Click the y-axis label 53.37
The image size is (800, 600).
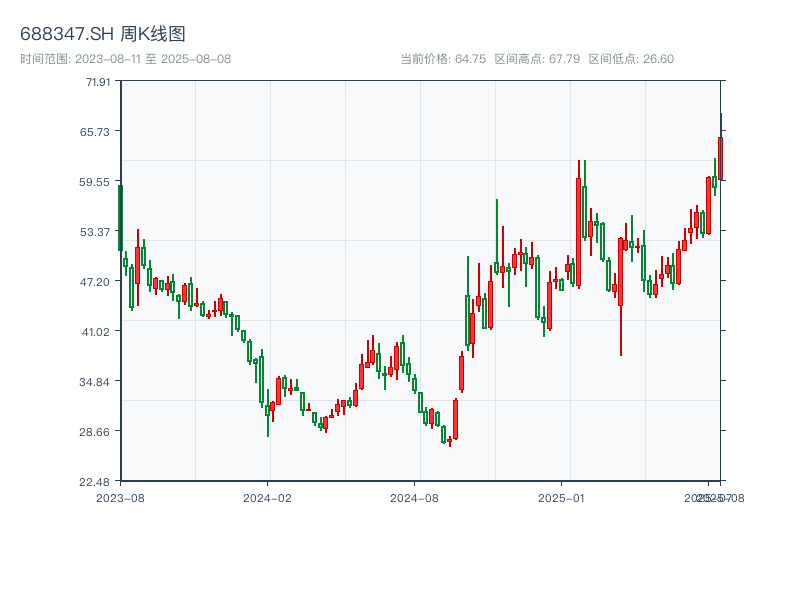(x=95, y=232)
